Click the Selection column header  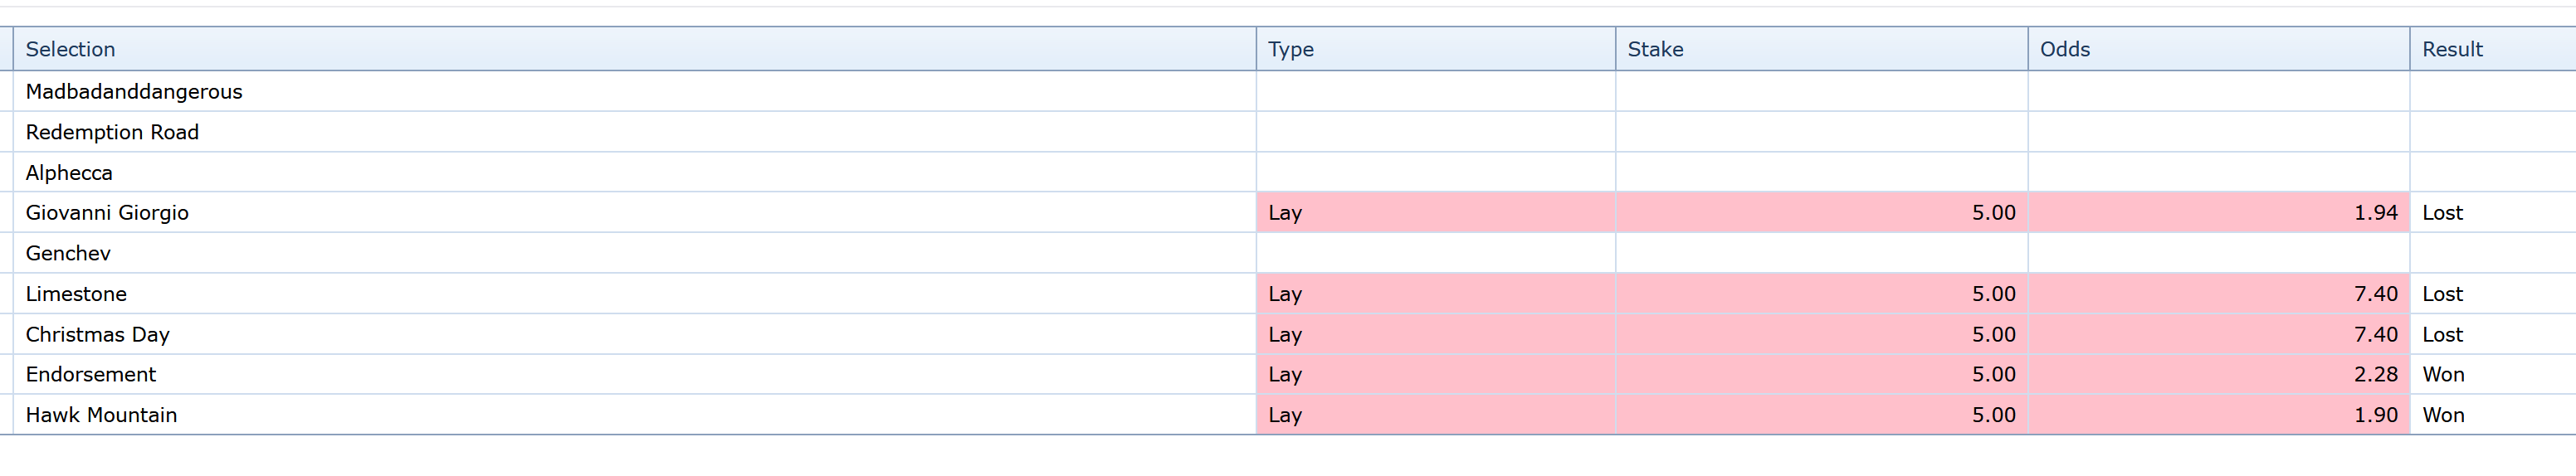tap(70, 49)
